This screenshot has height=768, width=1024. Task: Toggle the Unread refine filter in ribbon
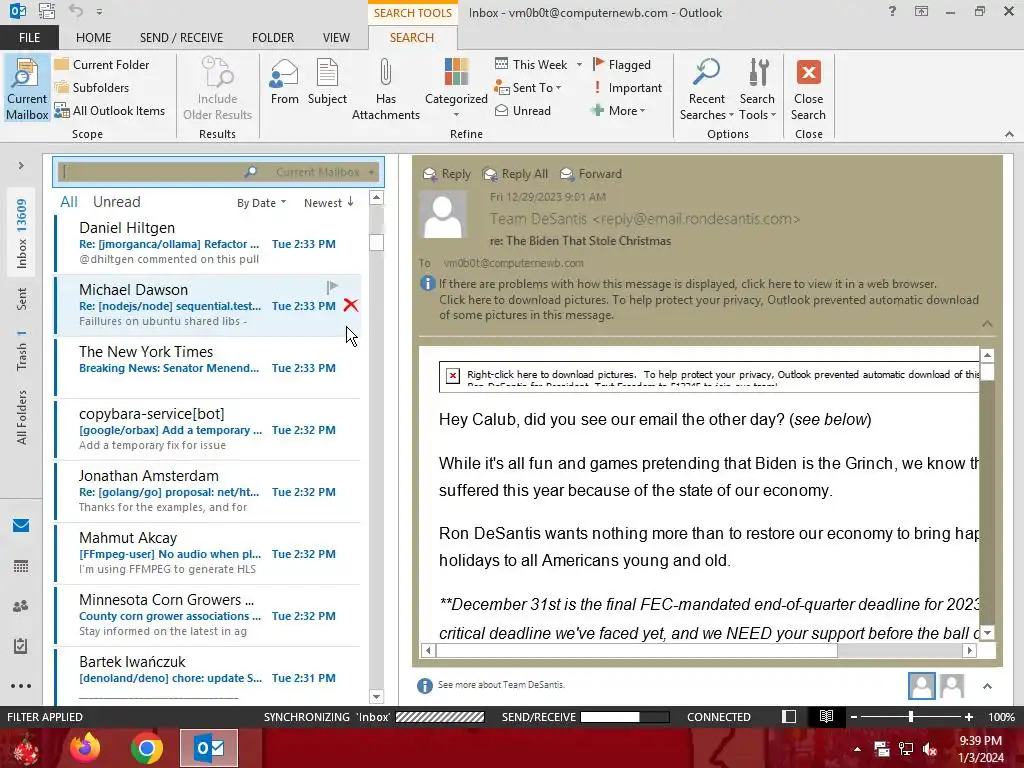click(523, 110)
